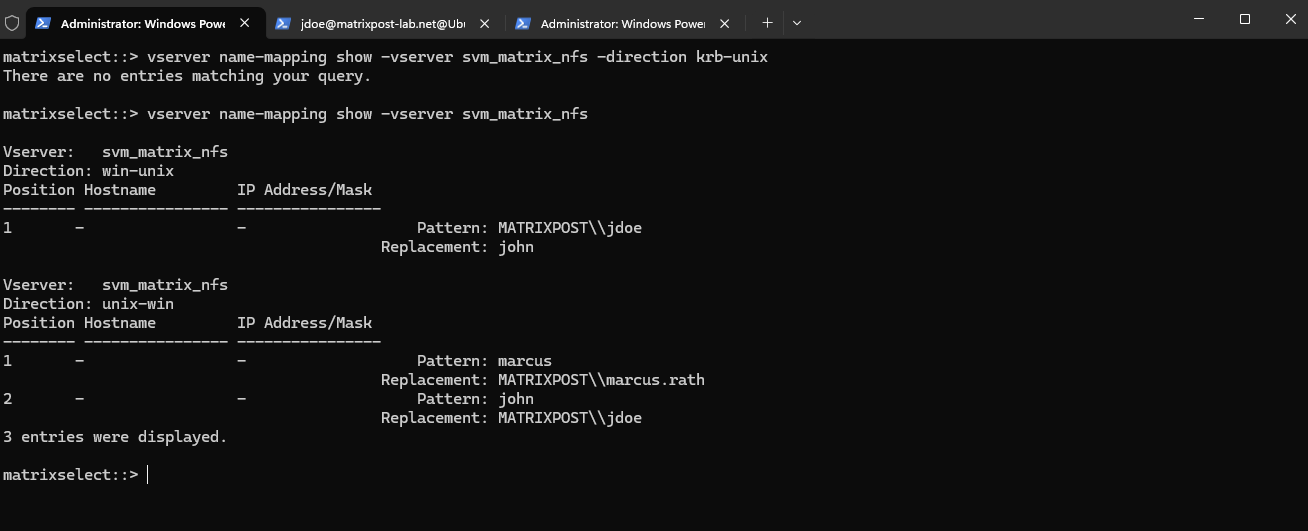
Task: Minimize the terminal window
Action: 1198,19
